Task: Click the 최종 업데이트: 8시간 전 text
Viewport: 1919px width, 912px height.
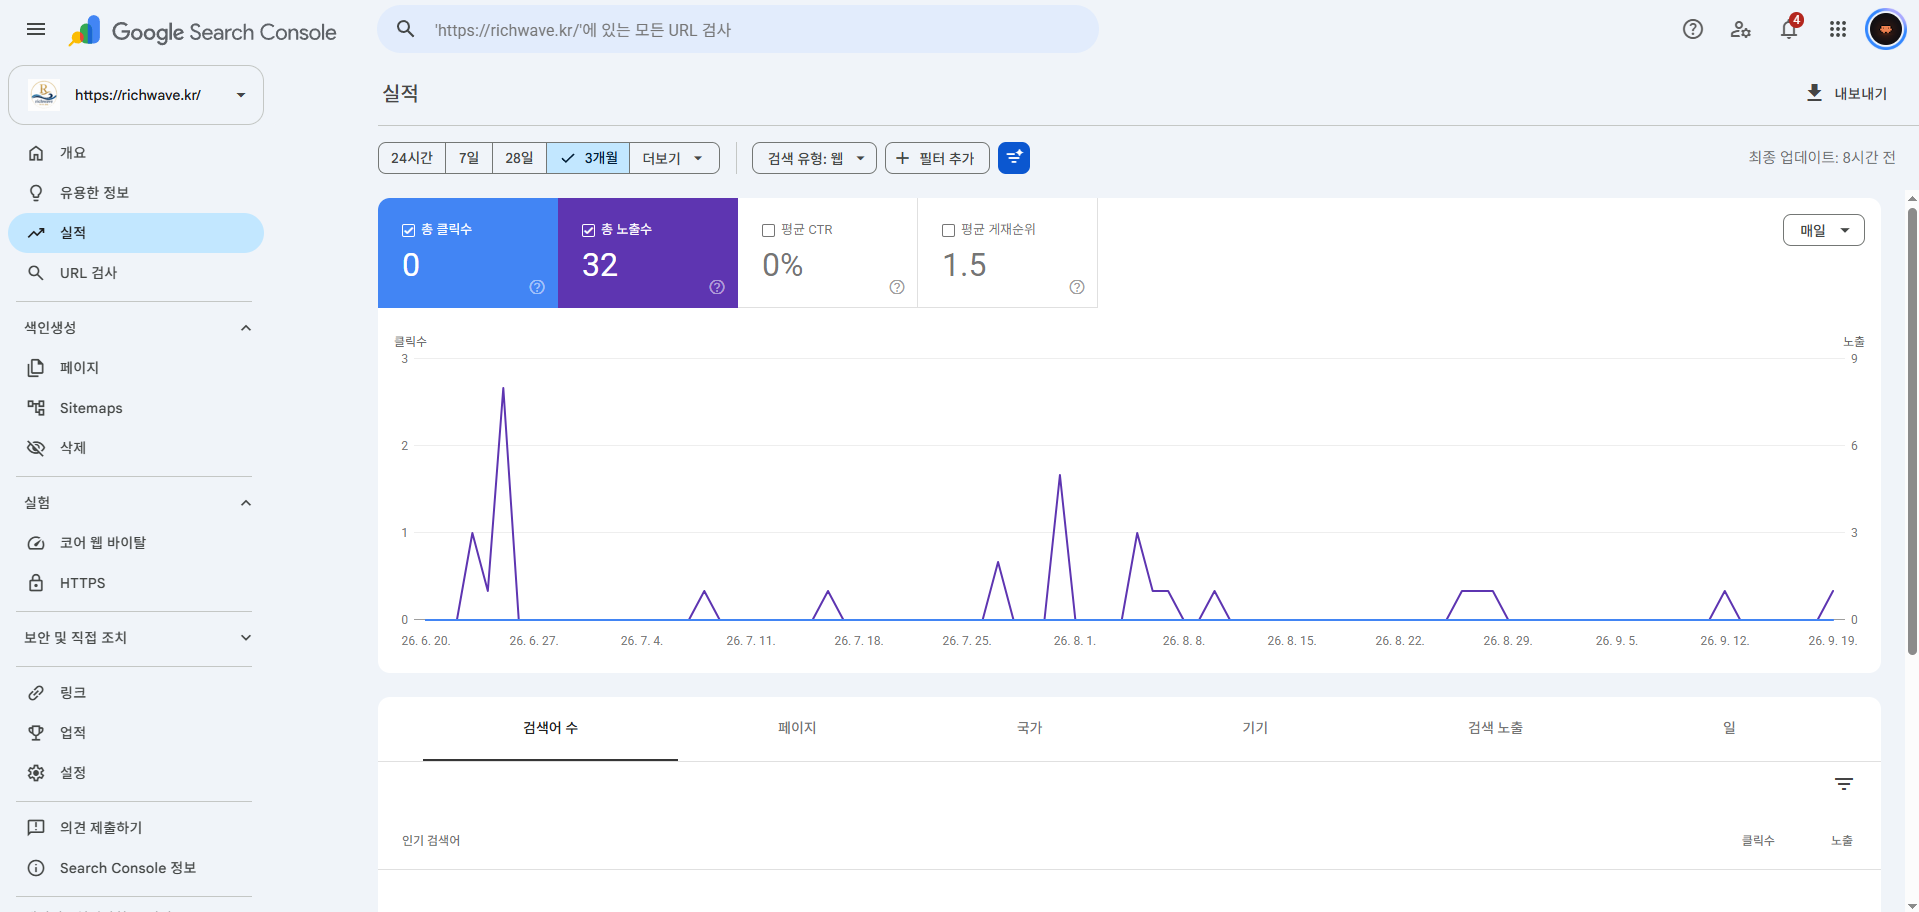Action: click(1822, 157)
